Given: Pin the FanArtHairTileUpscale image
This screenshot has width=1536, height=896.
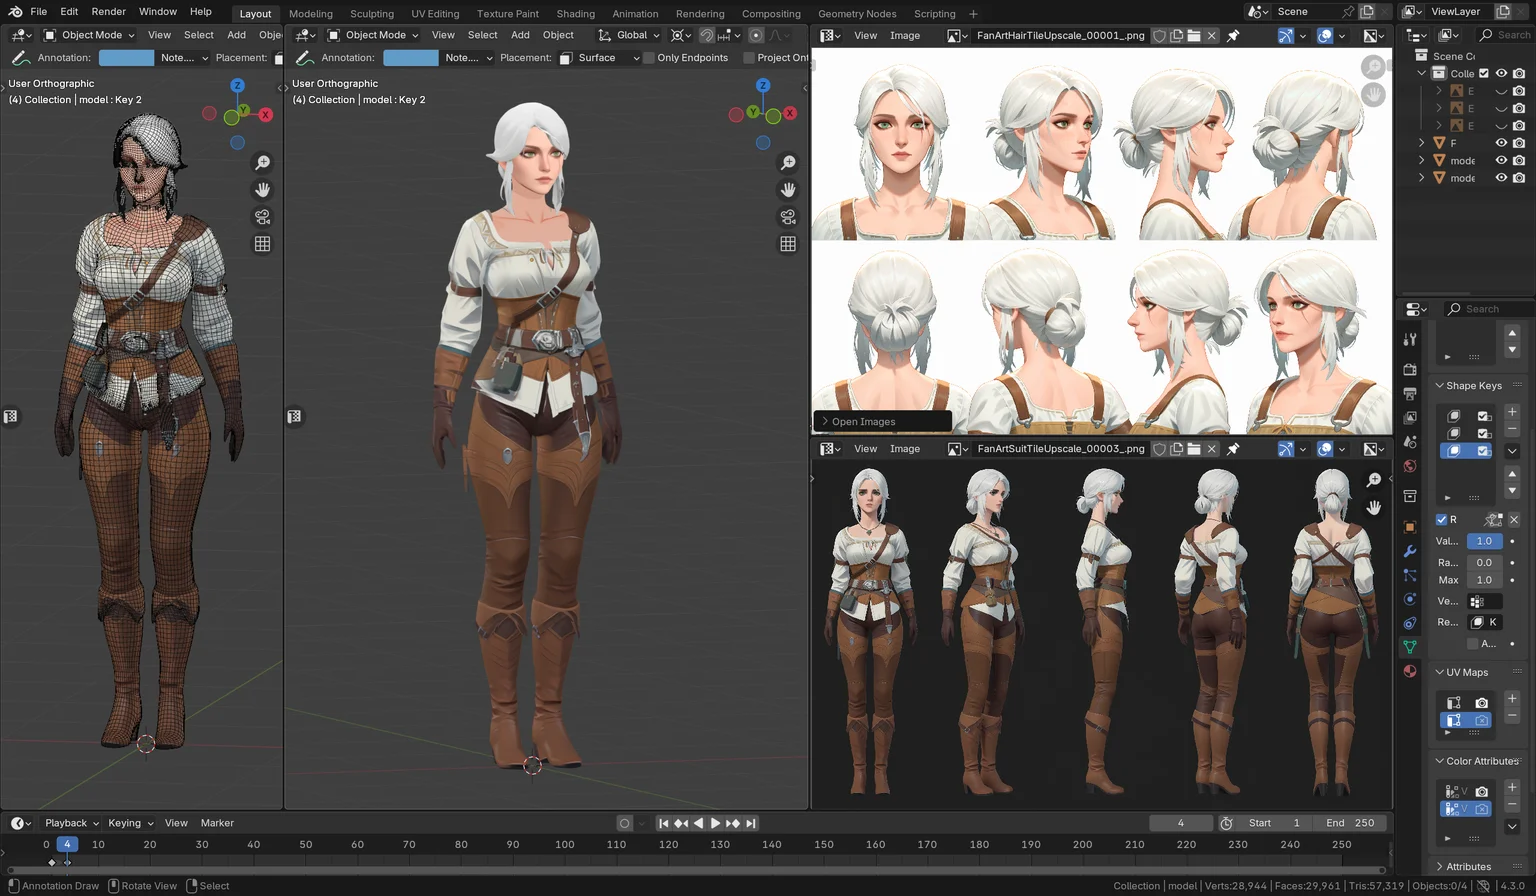Looking at the screenshot, I should 1233,35.
